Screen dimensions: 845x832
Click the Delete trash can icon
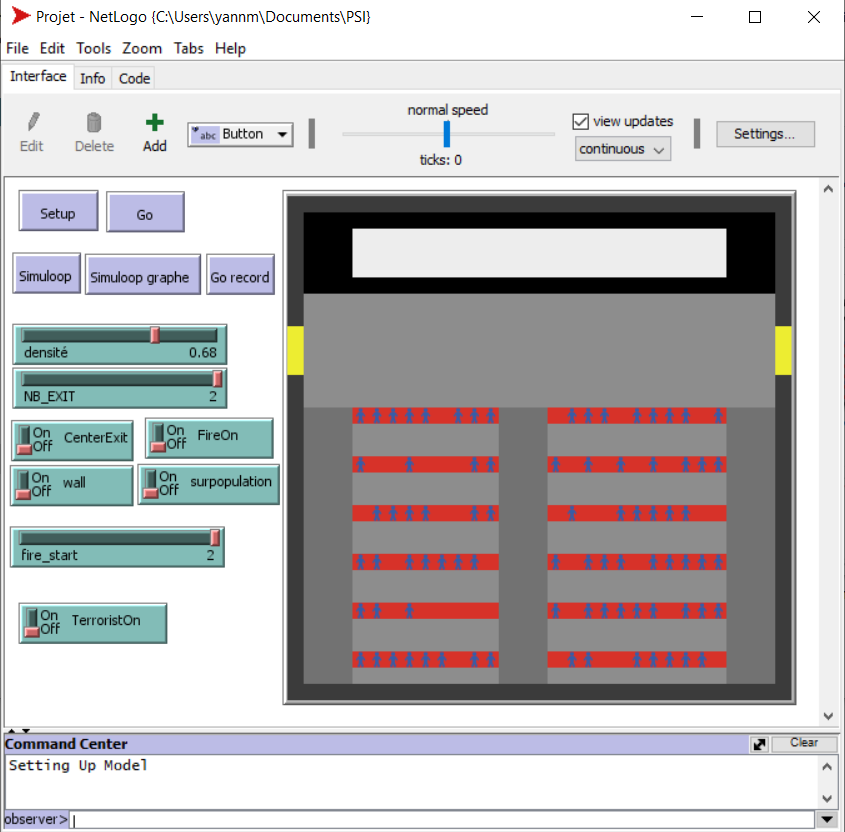coord(94,122)
